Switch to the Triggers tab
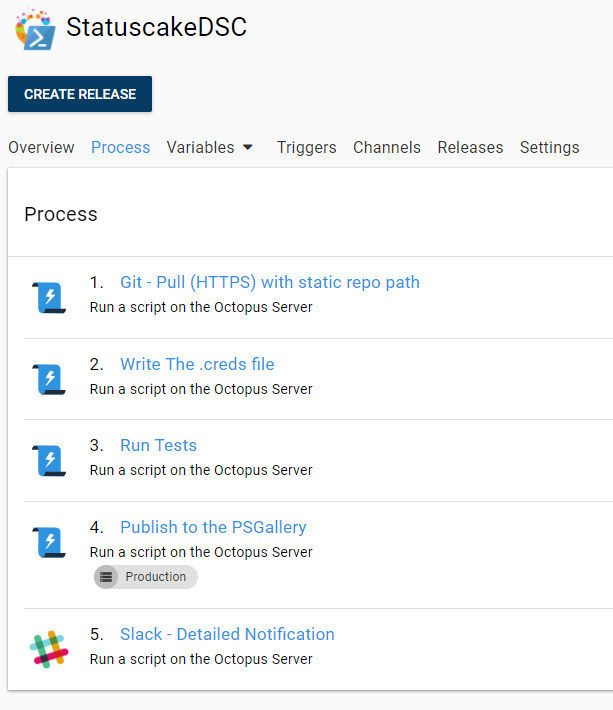This screenshot has height=710, width=613. point(306,148)
